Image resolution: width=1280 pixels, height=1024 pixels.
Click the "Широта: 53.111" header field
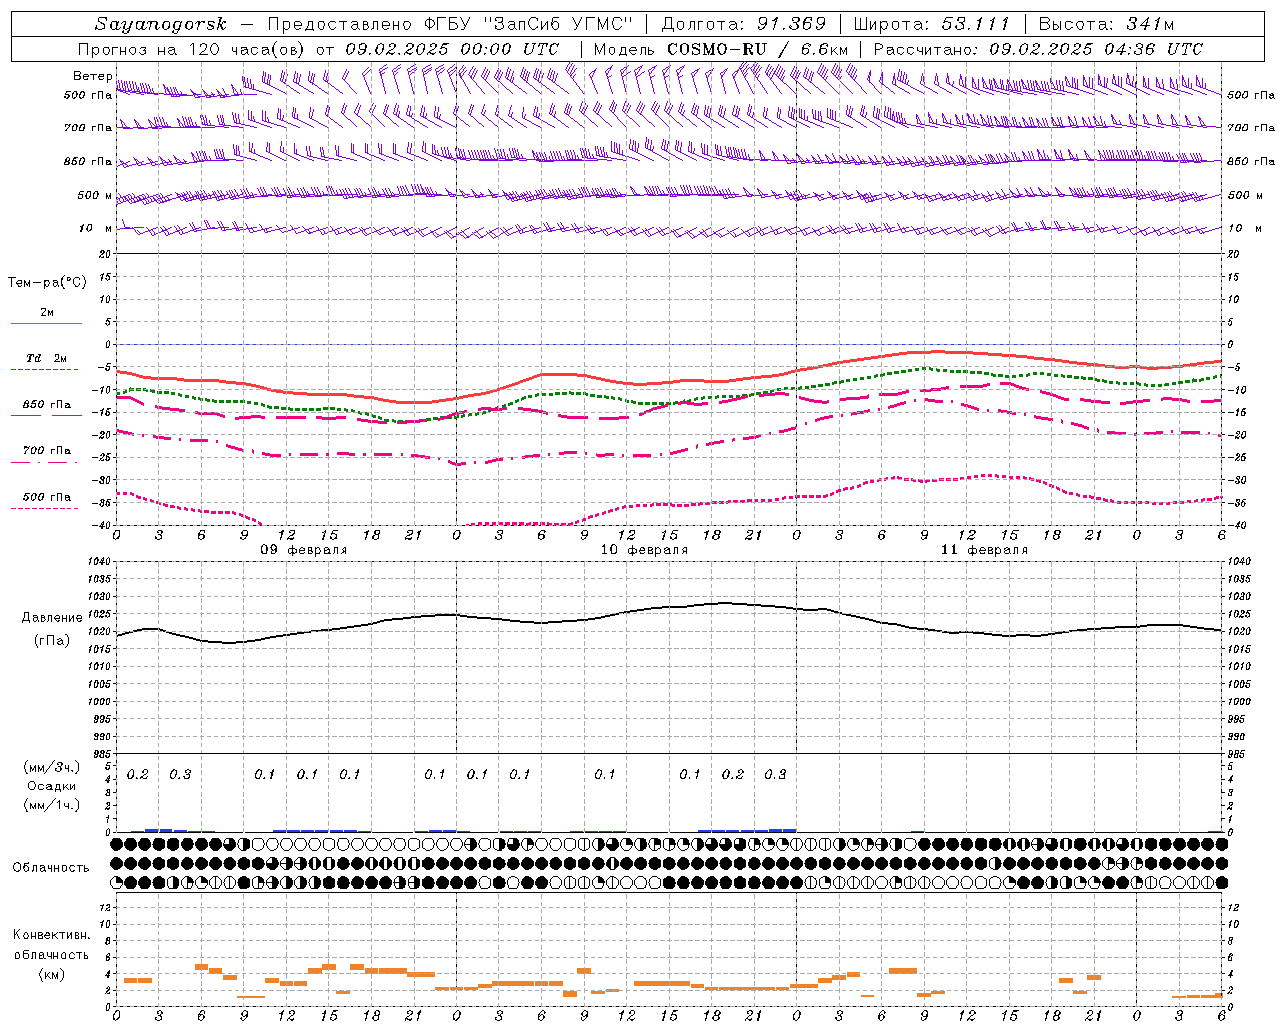(932, 24)
